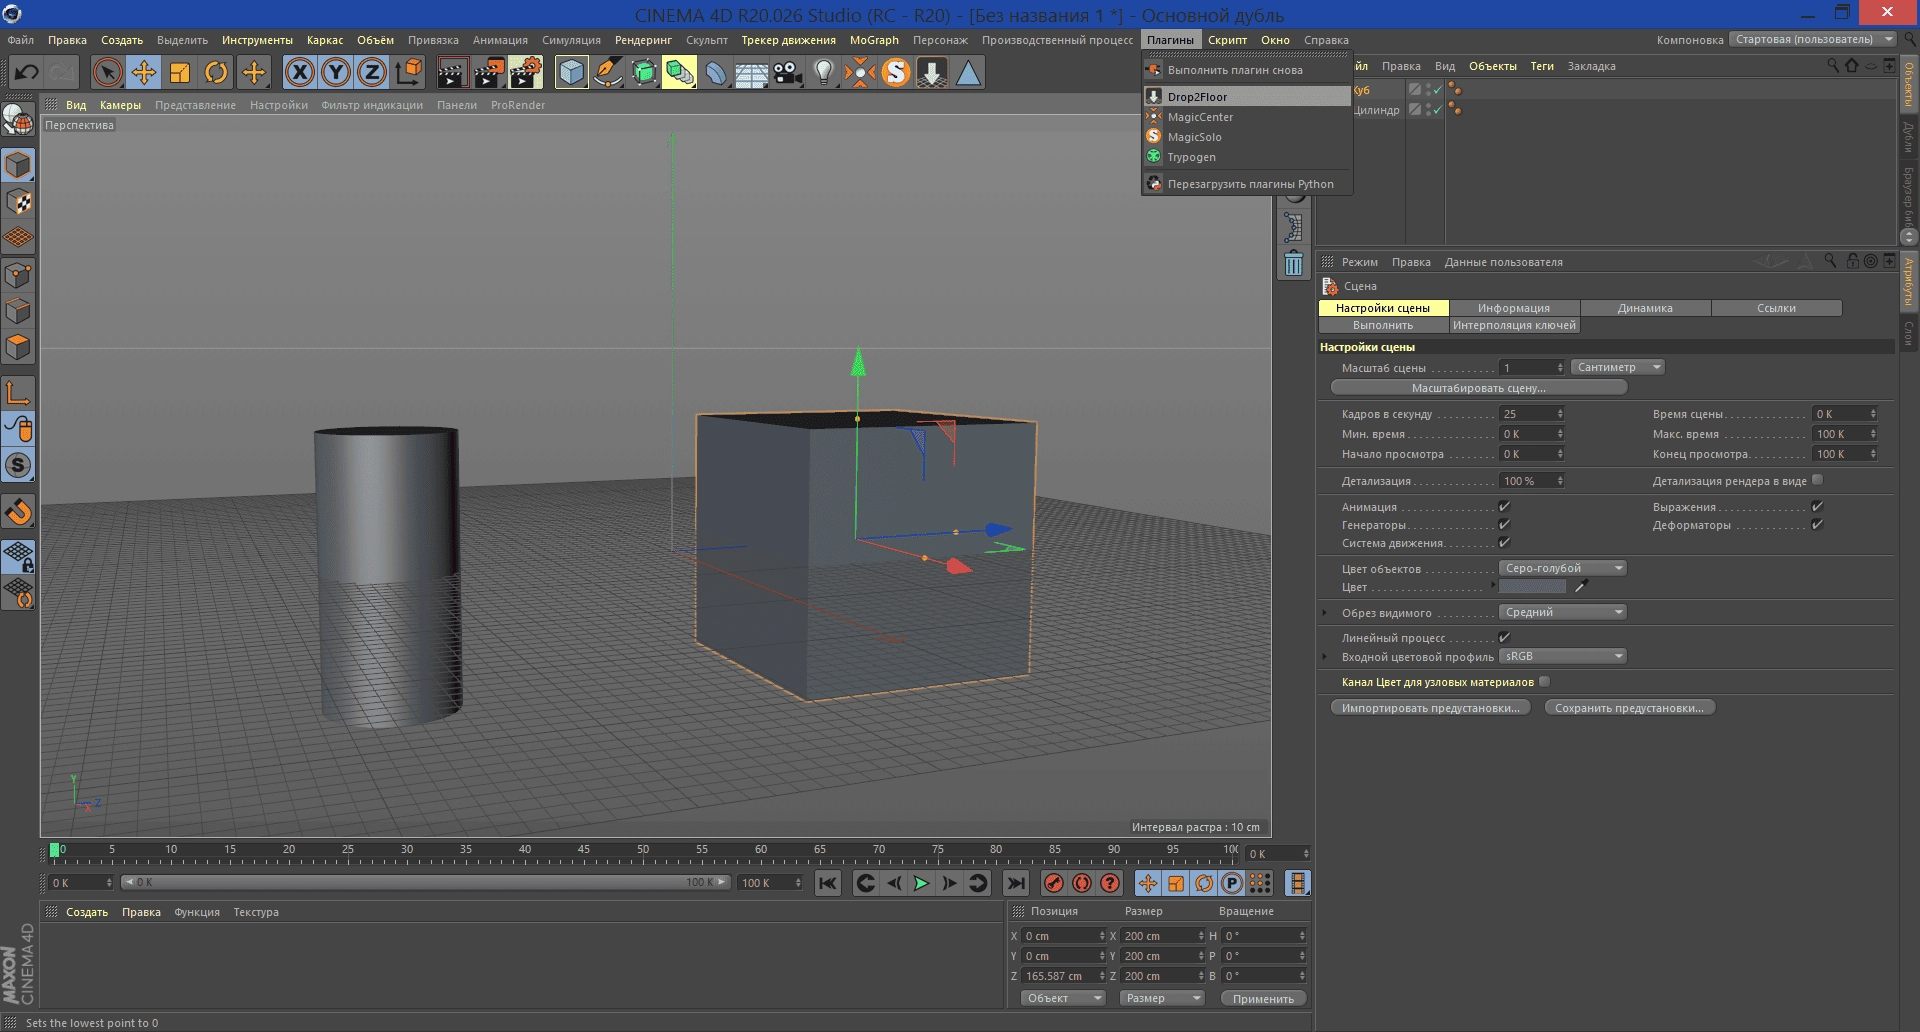Activate the Move tool
Viewport: 1920px width, 1032px height.
[144, 72]
